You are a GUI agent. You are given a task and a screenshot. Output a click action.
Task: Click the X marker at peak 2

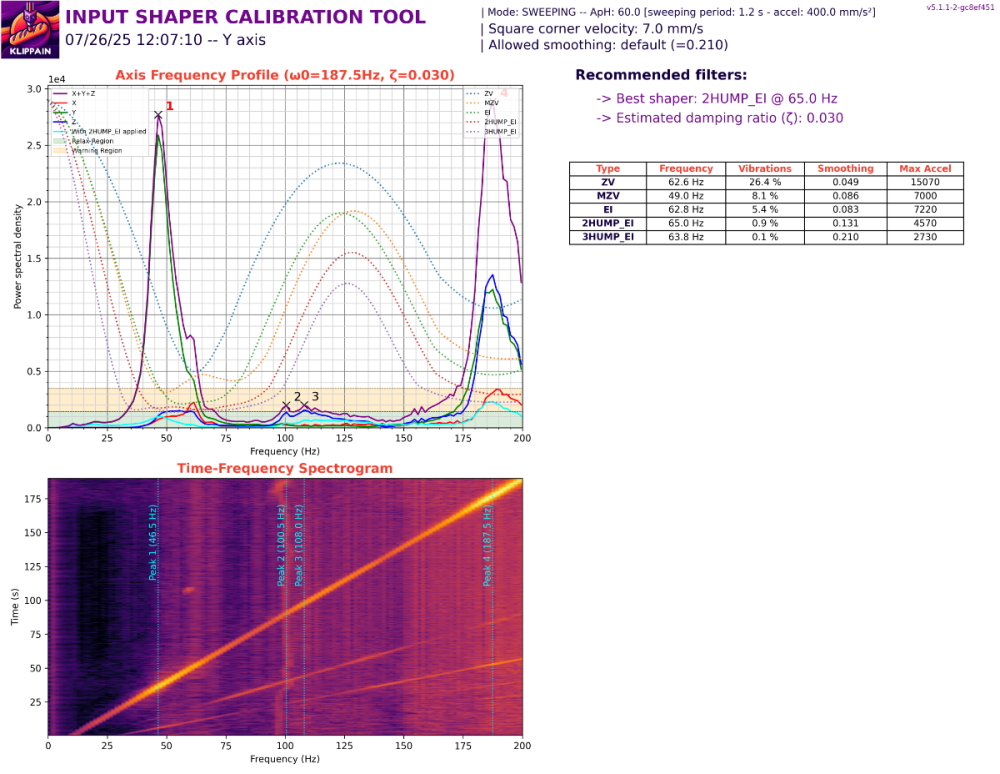pos(286,405)
